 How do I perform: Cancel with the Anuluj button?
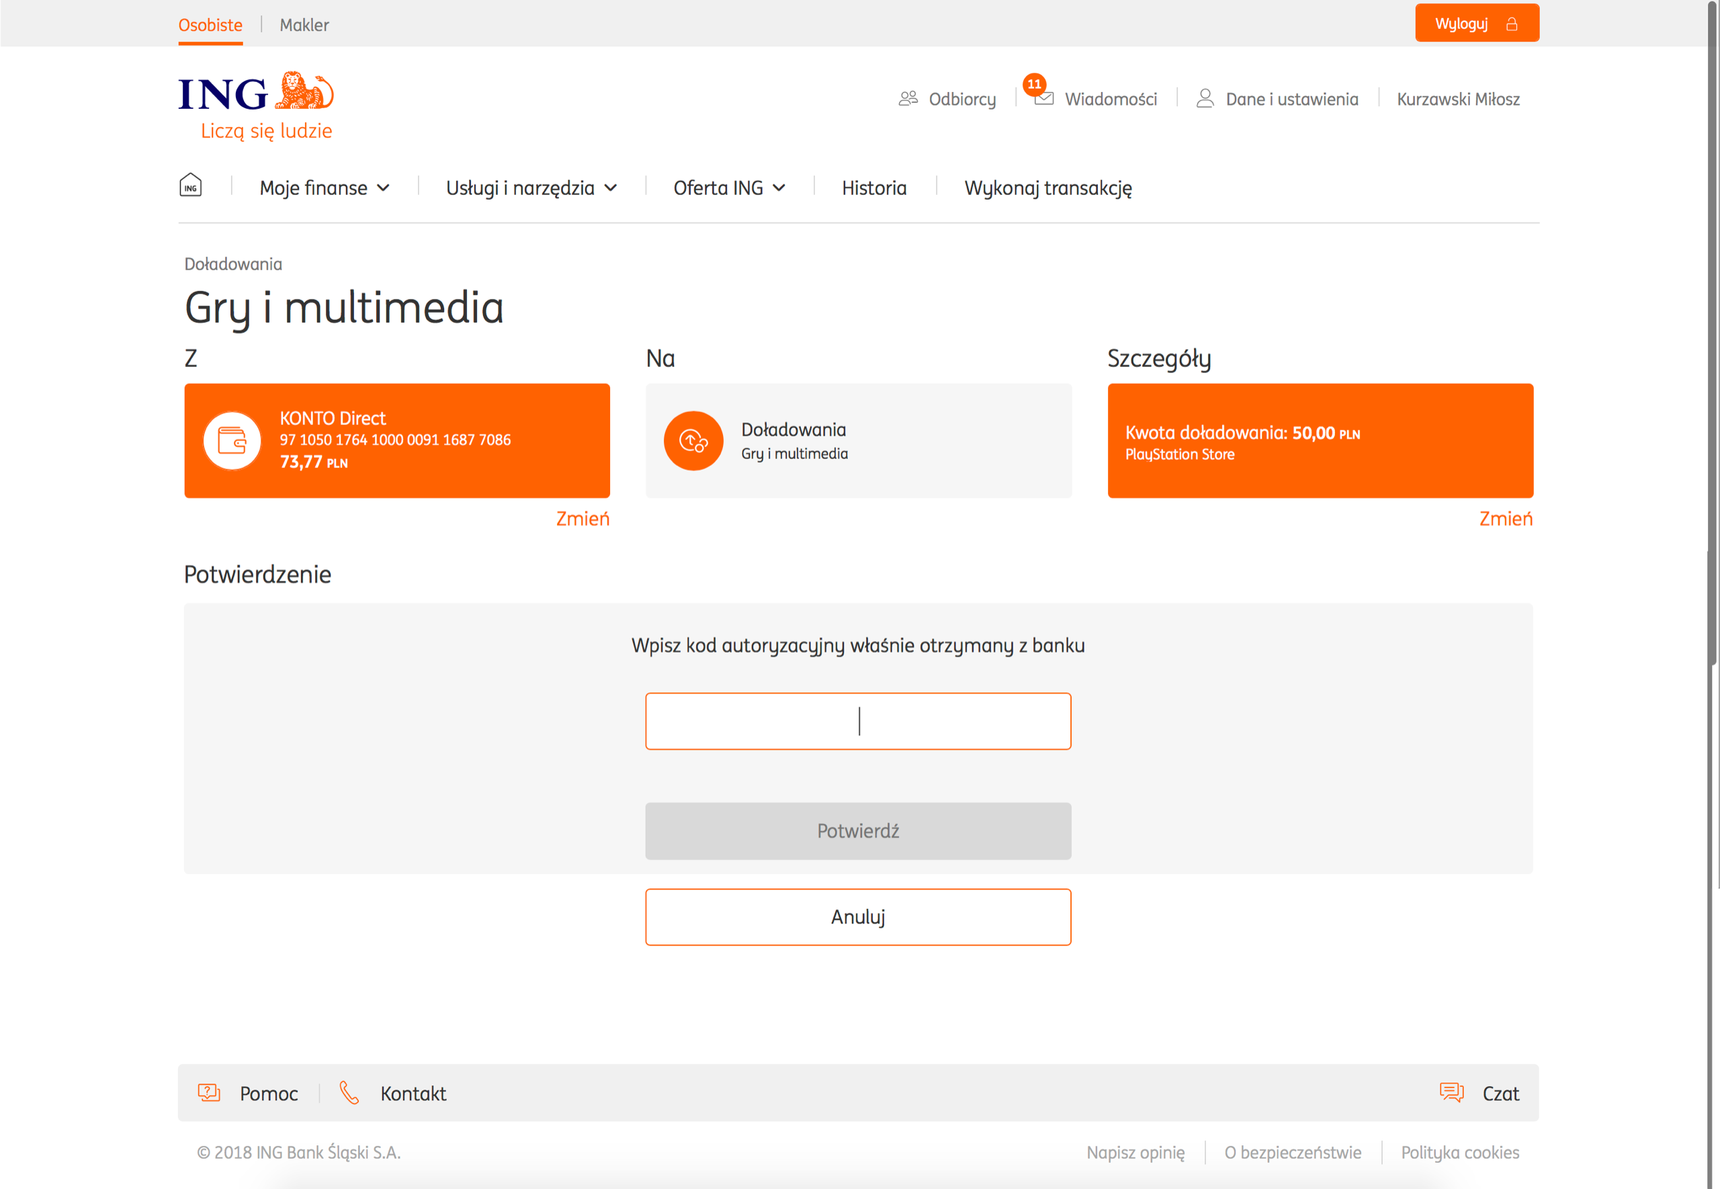tap(858, 917)
